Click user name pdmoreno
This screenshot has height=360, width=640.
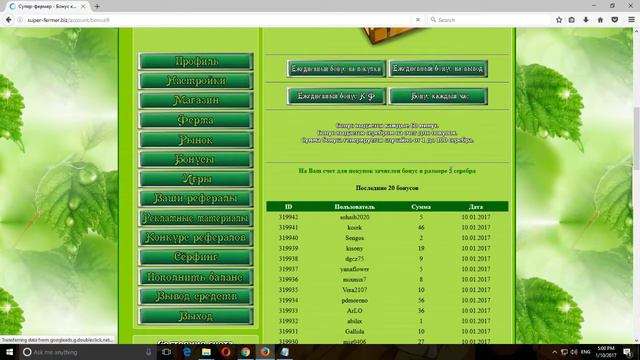point(354,300)
